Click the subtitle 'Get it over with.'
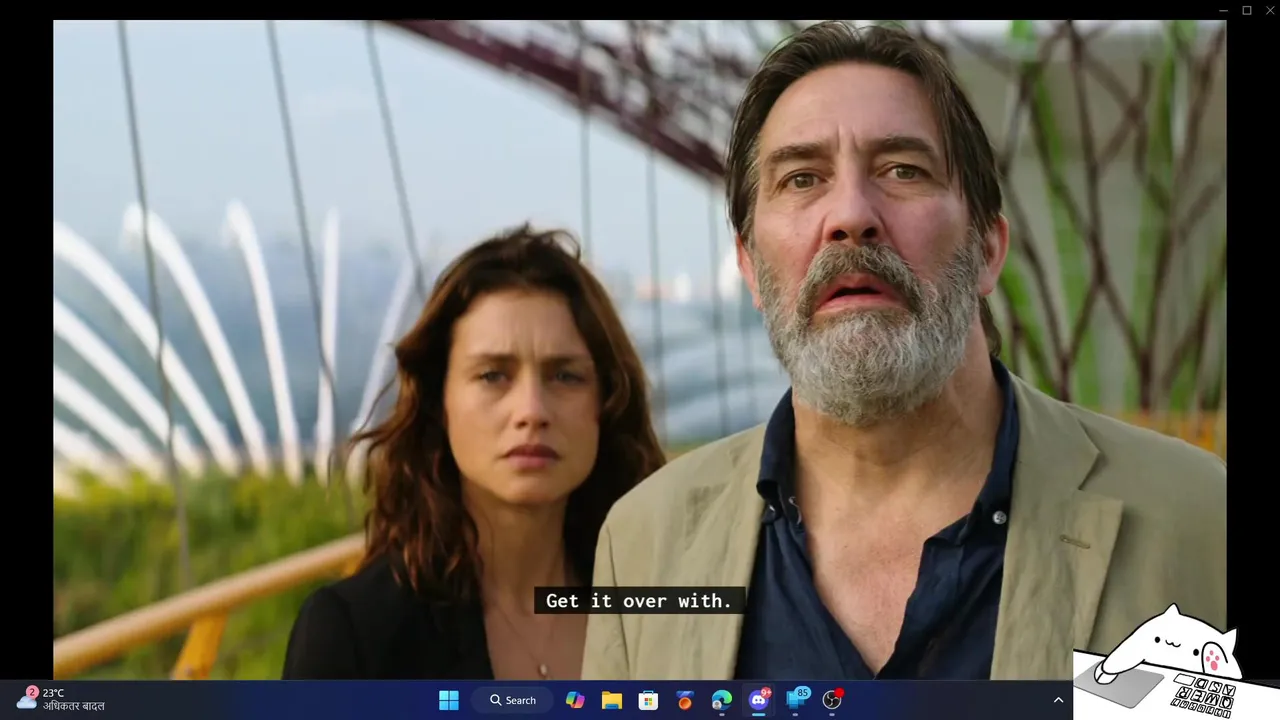1280x720 pixels. (x=639, y=601)
